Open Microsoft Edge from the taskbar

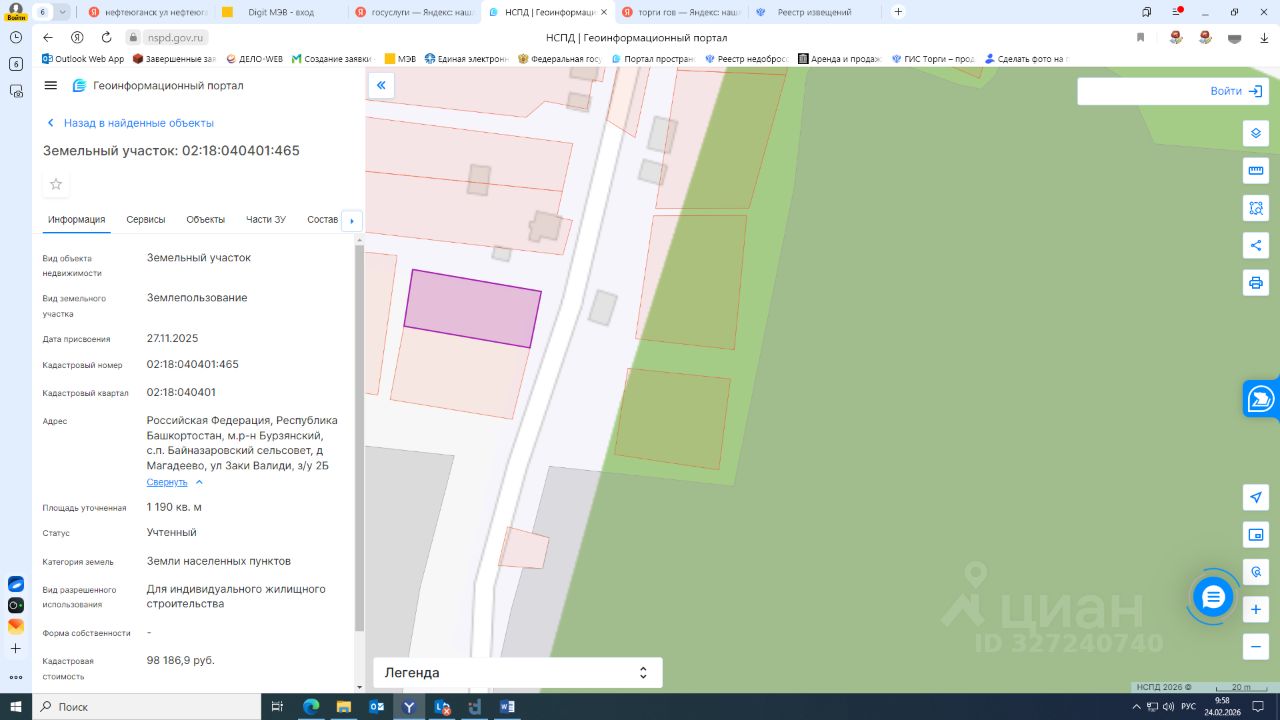[x=311, y=707]
